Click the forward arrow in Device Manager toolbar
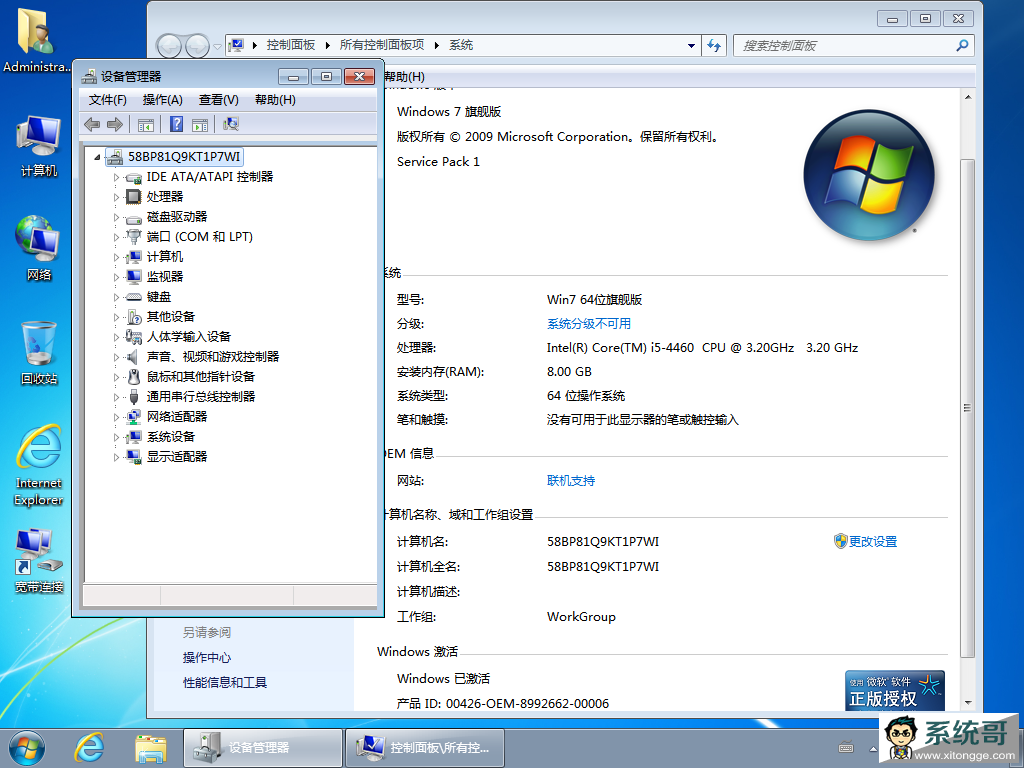 pyautogui.click(x=115, y=124)
